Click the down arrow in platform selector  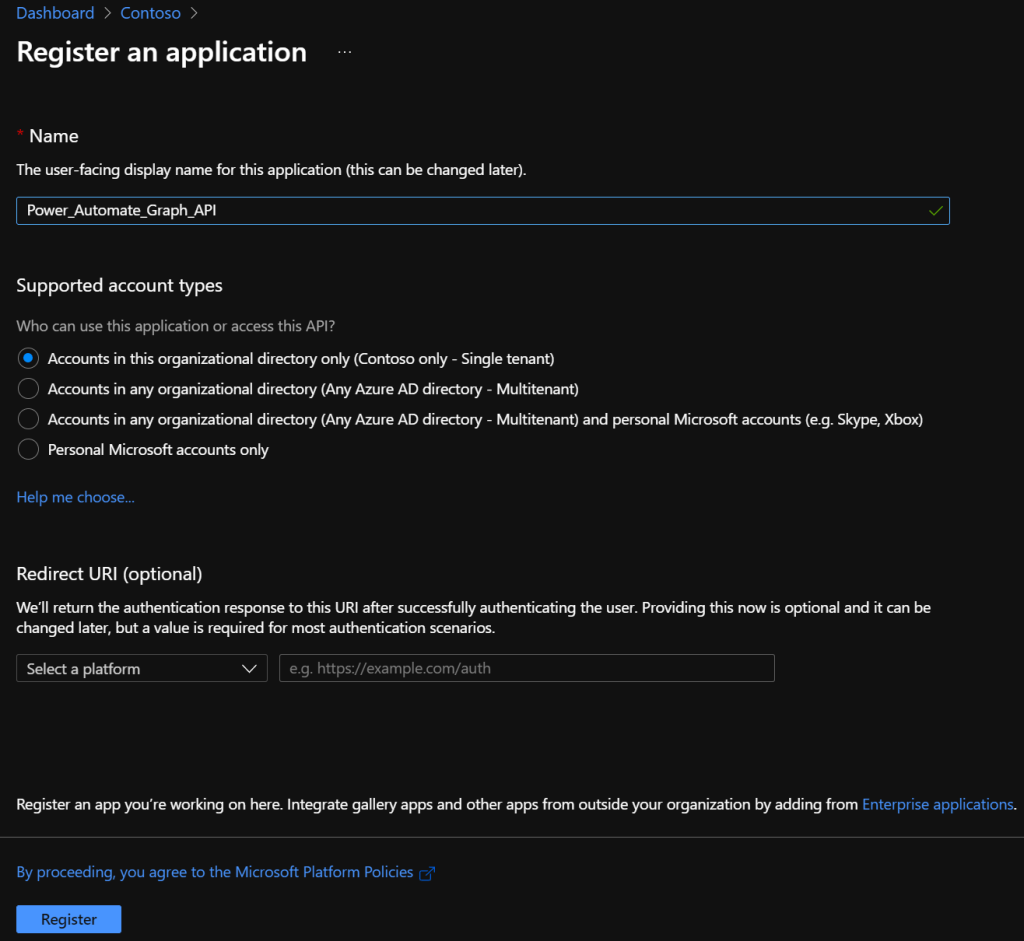point(250,669)
